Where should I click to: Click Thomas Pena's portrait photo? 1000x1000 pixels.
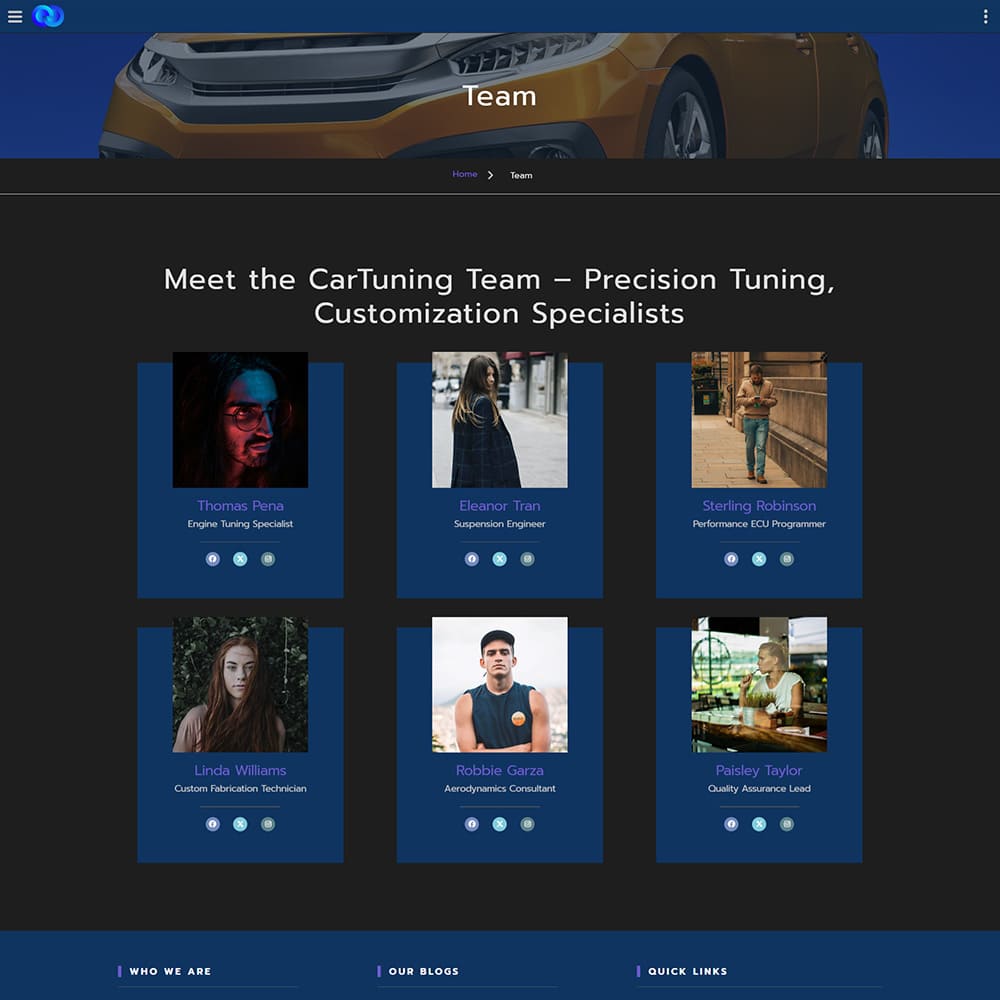click(240, 420)
